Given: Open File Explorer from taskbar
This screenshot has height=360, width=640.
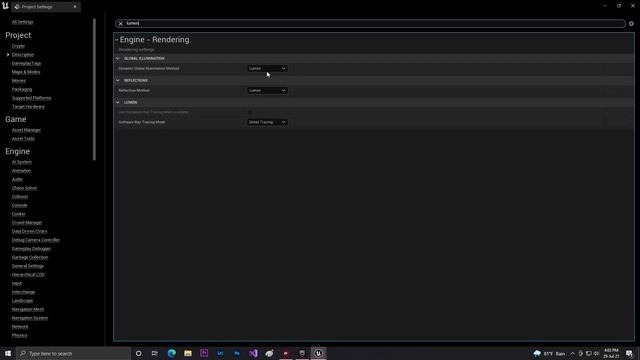Looking at the screenshot, I should click(188, 353).
